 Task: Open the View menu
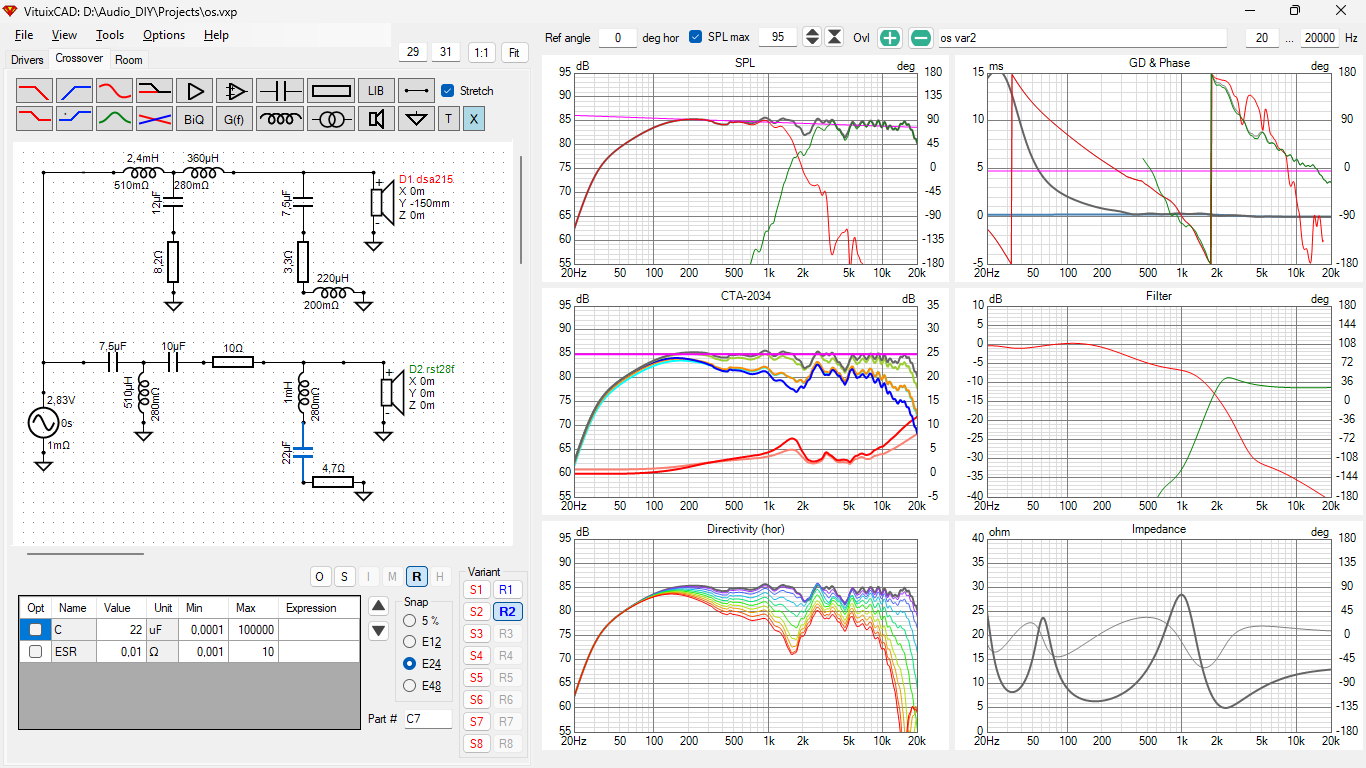64,35
